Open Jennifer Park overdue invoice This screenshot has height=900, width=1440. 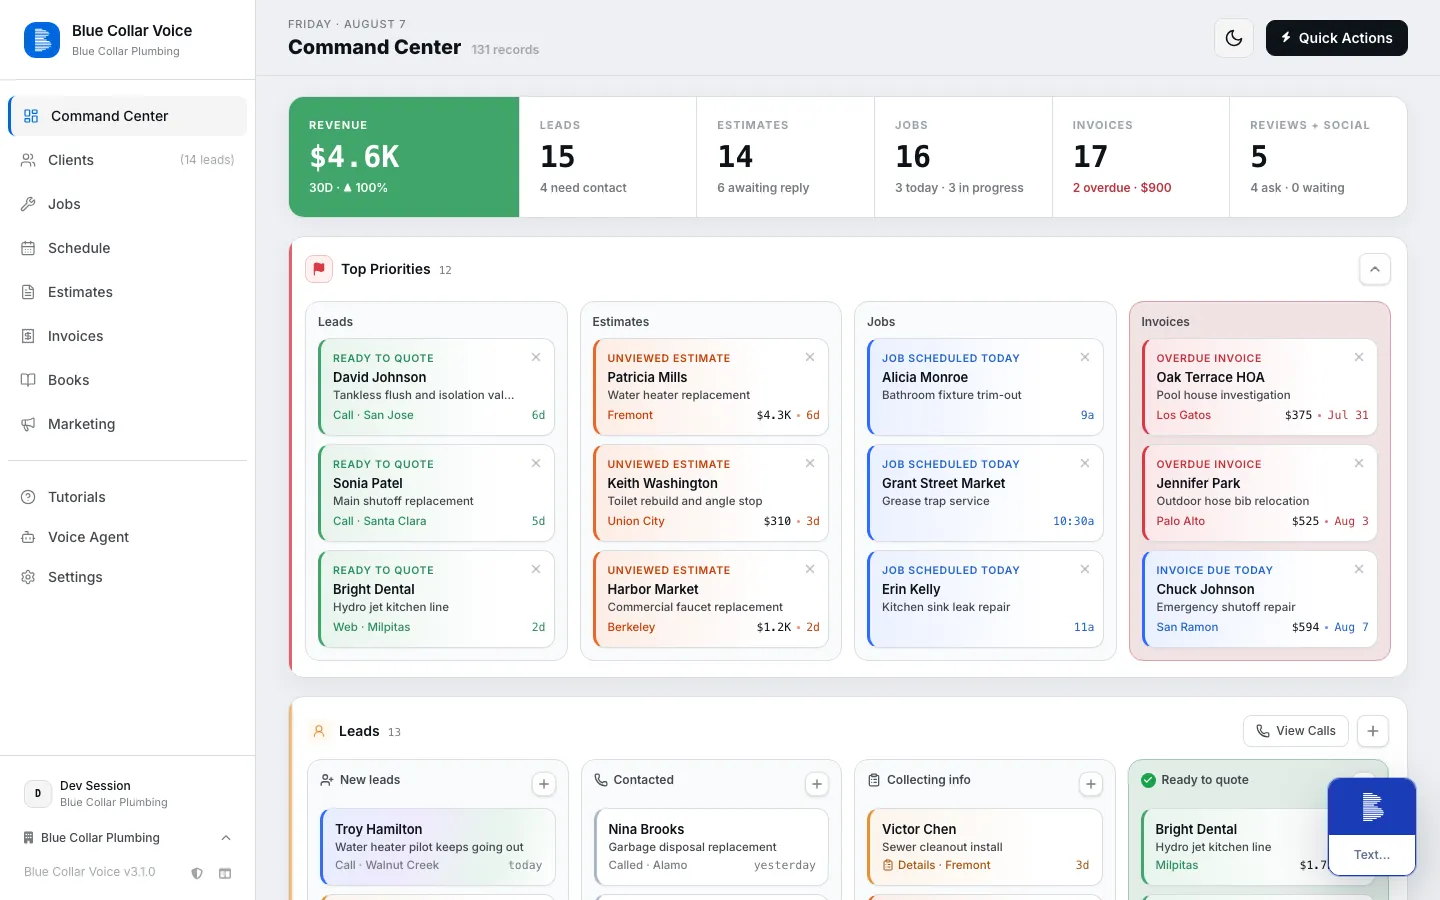(x=1260, y=493)
